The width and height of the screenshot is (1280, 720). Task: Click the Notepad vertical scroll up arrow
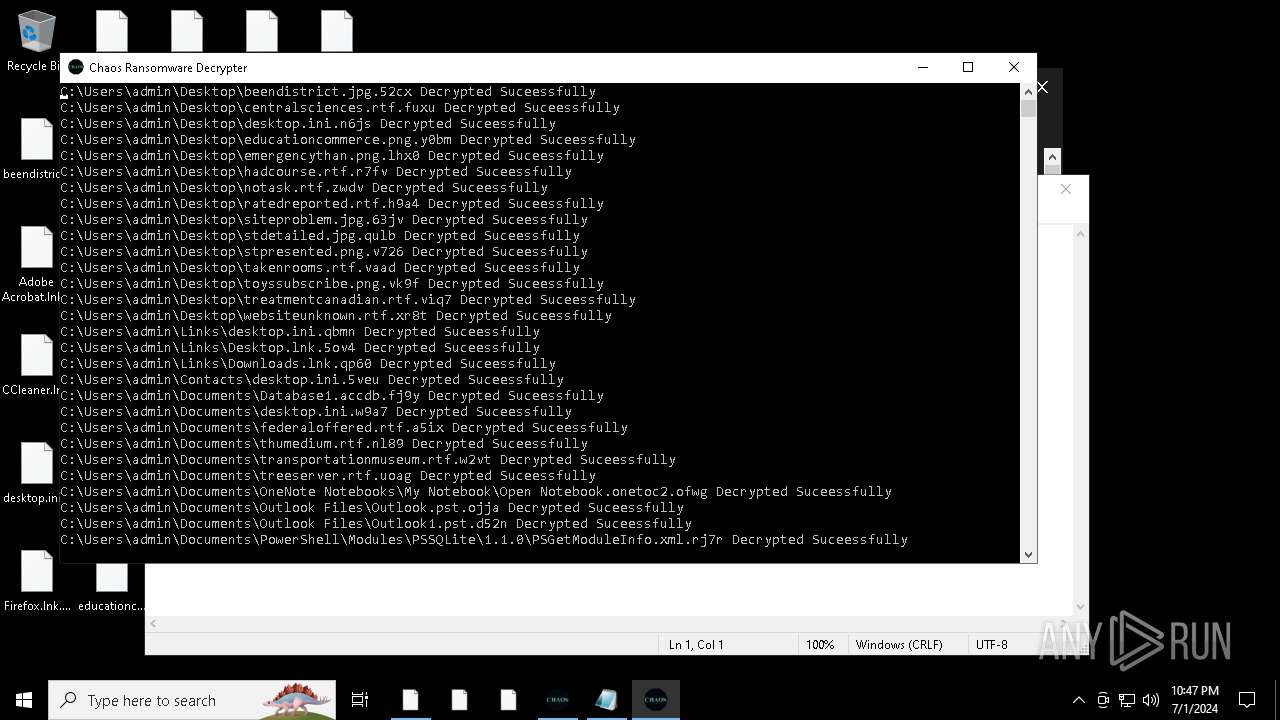[1080, 233]
